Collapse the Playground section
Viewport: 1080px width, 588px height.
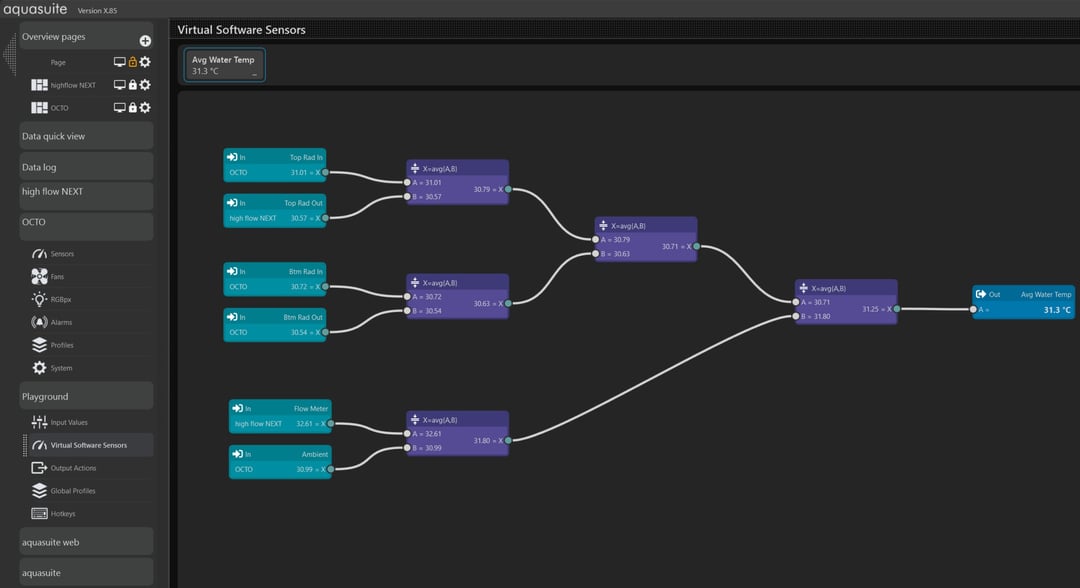86,397
